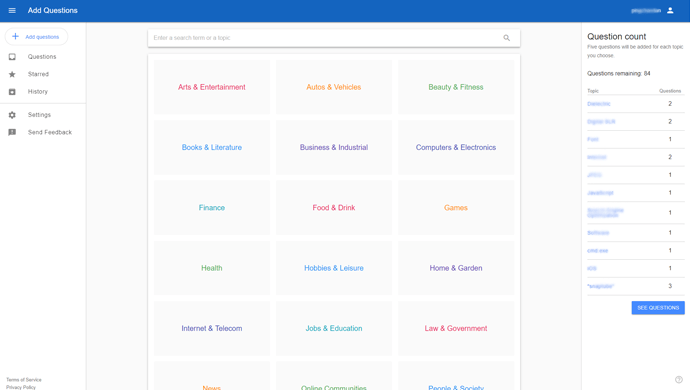Click the 'Questions remaining: 84' text
Viewport: 690px width, 390px height.
[619, 74]
